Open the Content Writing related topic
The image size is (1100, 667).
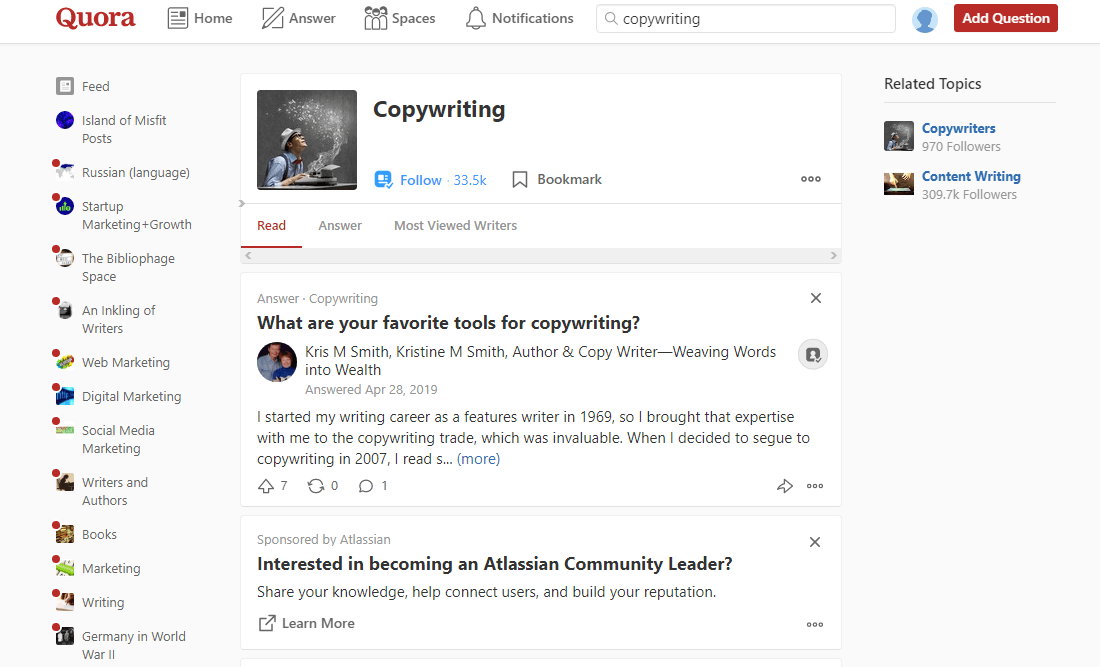pyautogui.click(x=971, y=176)
